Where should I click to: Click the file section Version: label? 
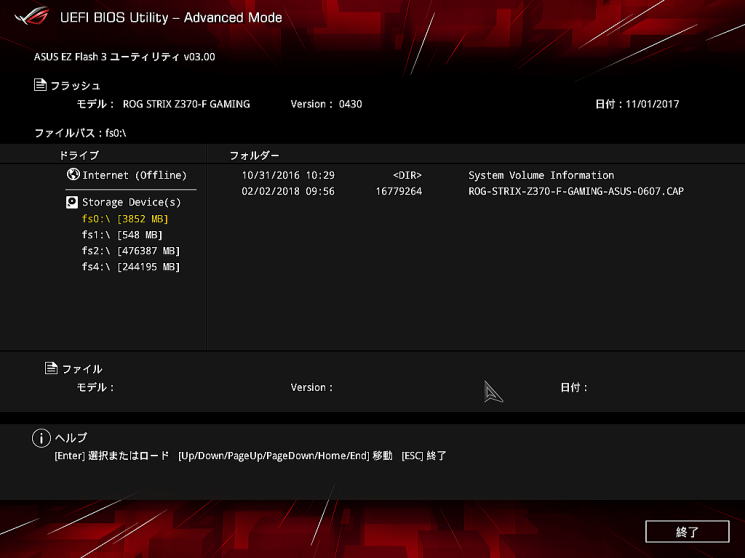312,387
